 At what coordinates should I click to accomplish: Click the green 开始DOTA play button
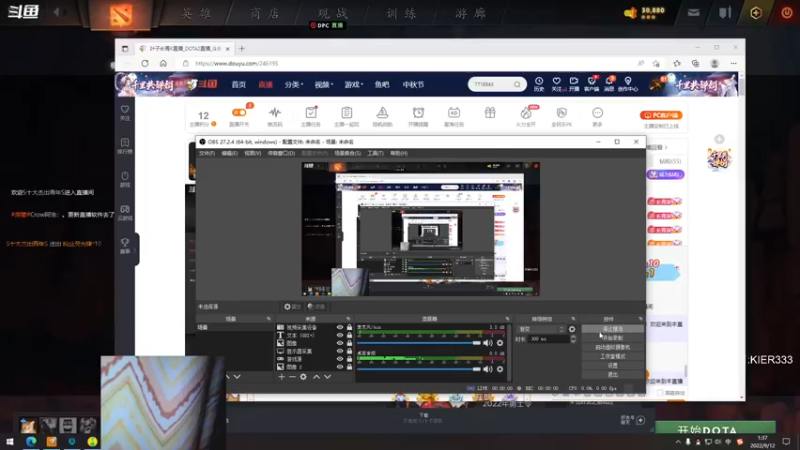coord(715,429)
